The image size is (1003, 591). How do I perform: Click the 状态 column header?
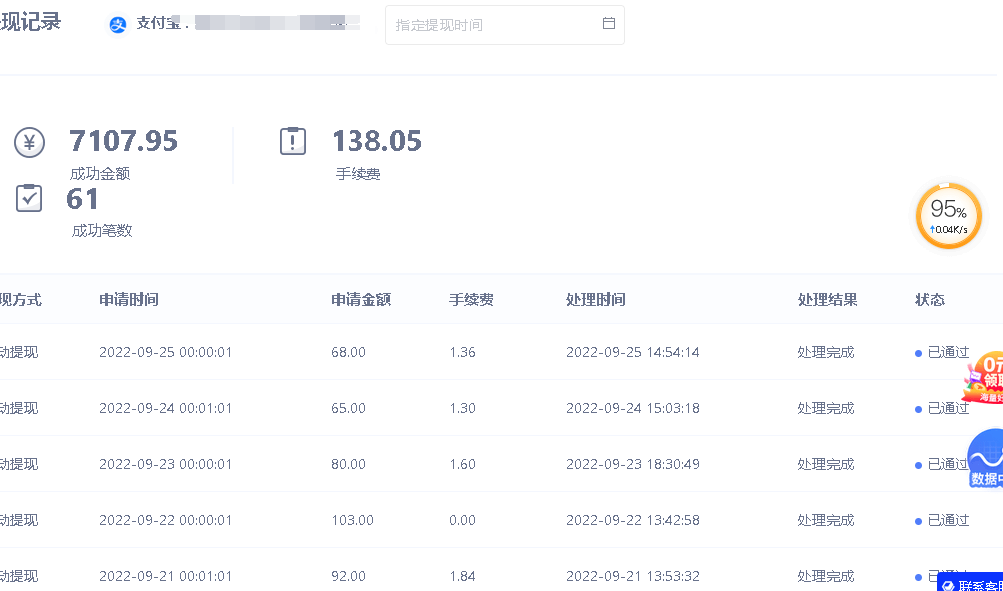(x=929, y=299)
